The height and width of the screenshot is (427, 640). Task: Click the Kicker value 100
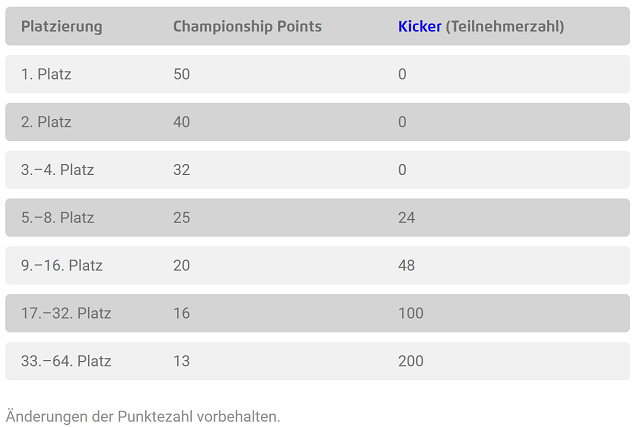[411, 313]
